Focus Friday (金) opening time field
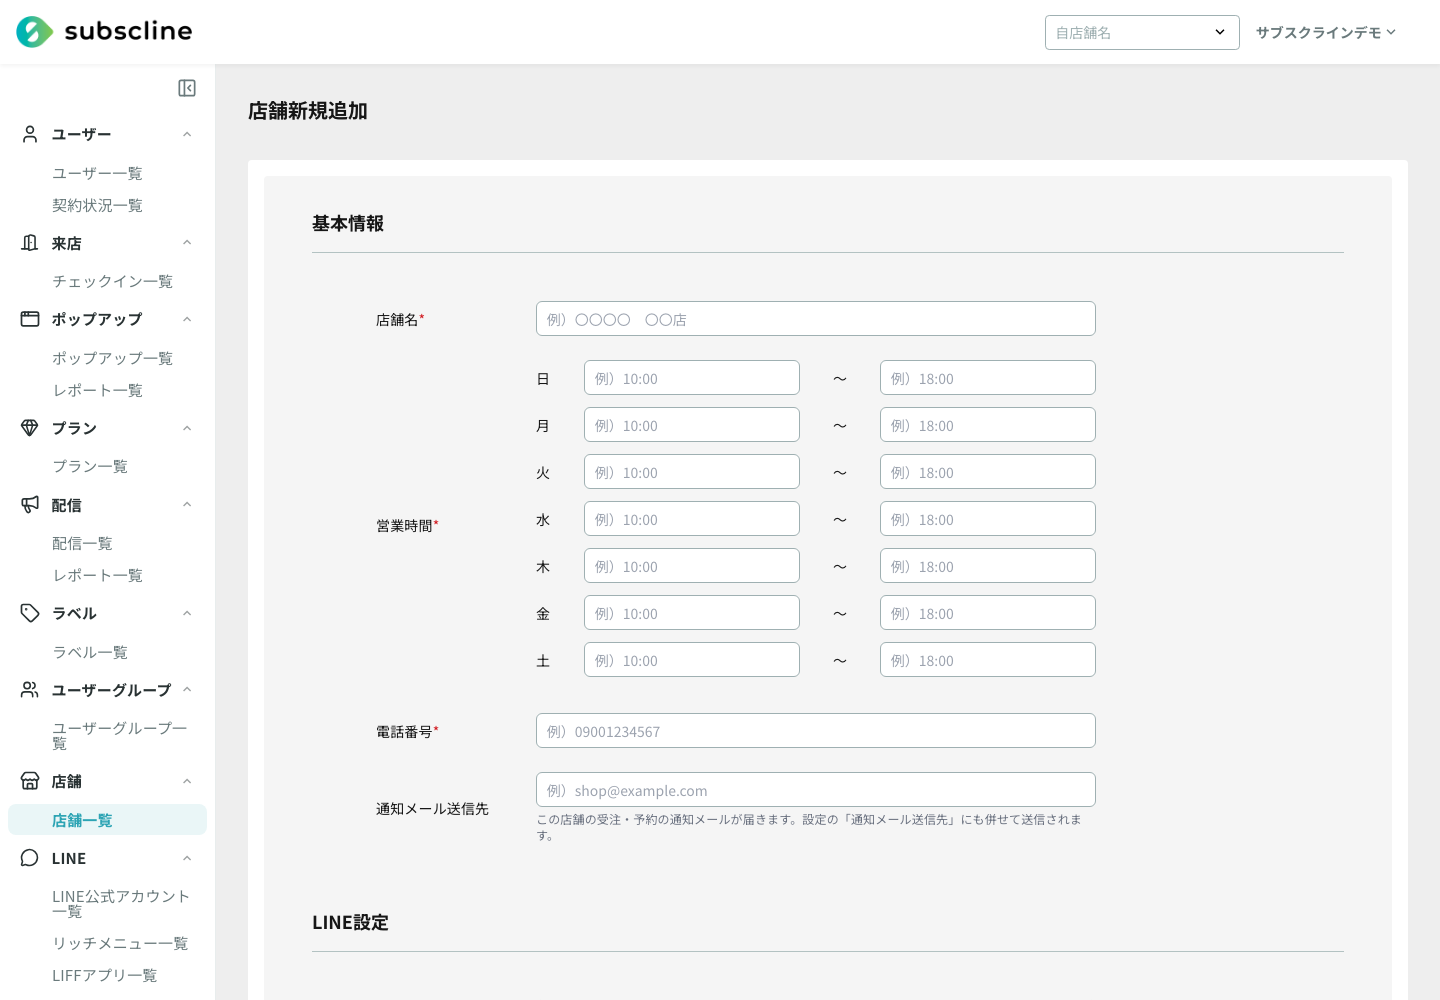Image resolution: width=1440 pixels, height=1000 pixels. pos(692,613)
